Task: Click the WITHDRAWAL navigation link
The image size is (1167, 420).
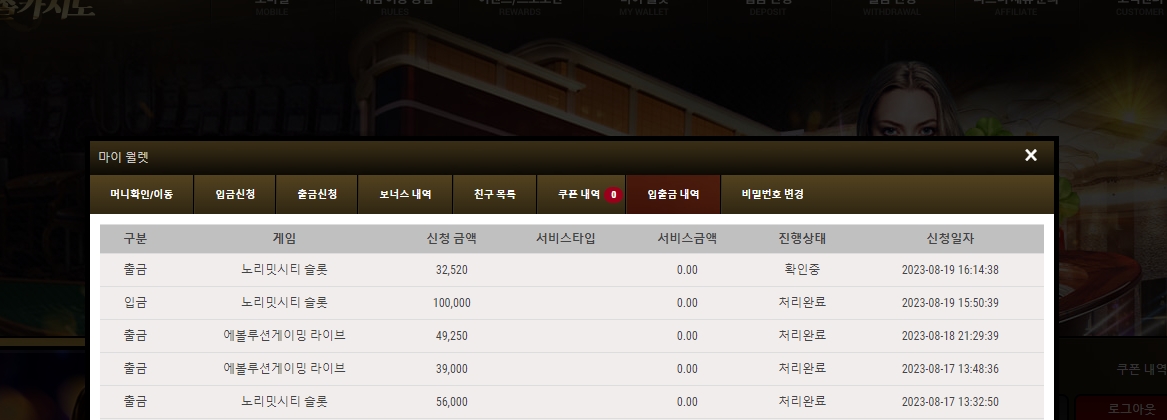Action: [x=892, y=7]
